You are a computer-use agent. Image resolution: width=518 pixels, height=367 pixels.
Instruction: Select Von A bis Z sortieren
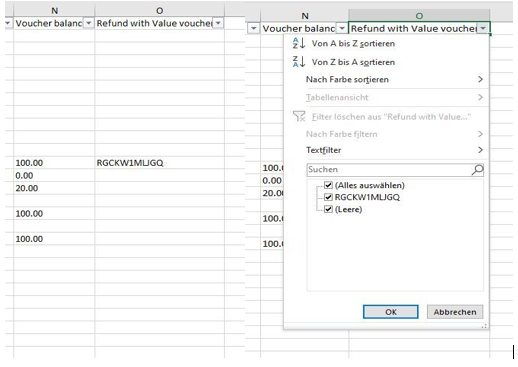(353, 43)
